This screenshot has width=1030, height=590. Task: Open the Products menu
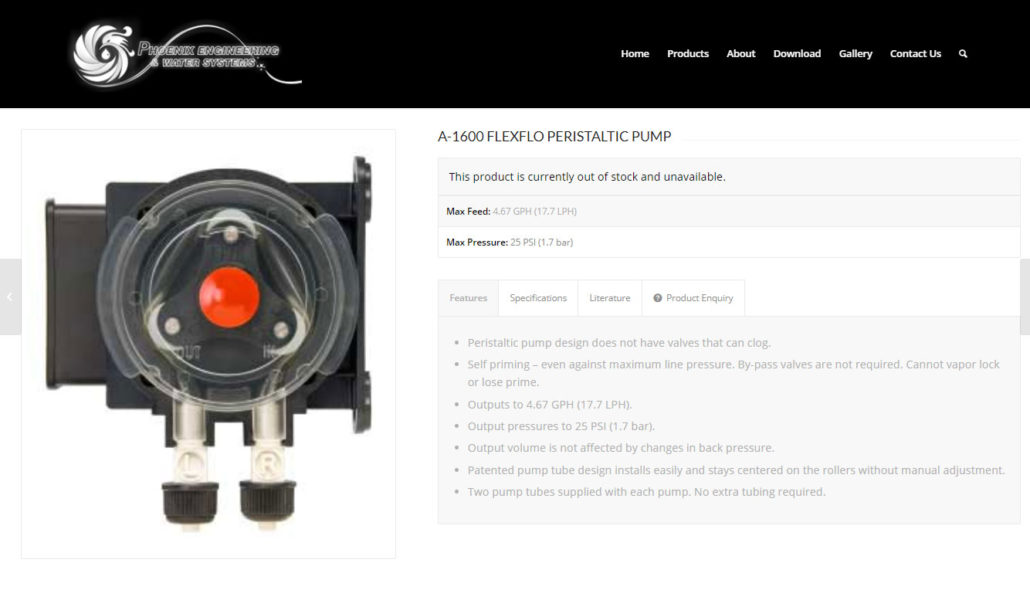[x=688, y=54]
